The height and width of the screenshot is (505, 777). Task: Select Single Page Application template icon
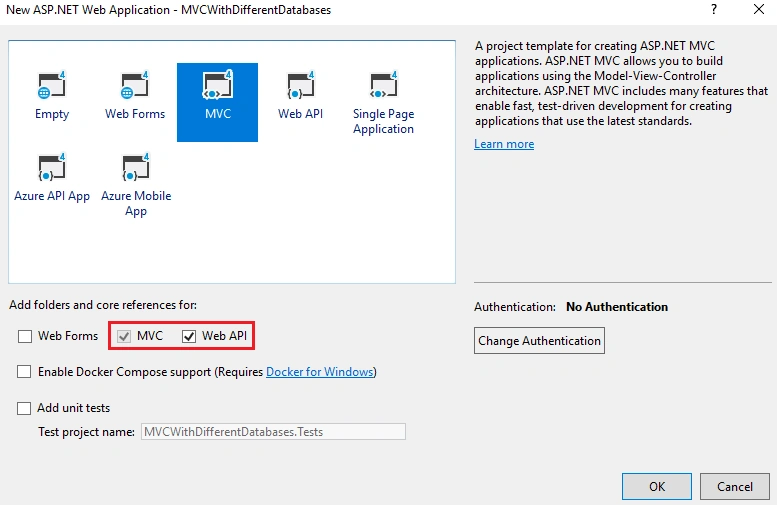pos(384,85)
